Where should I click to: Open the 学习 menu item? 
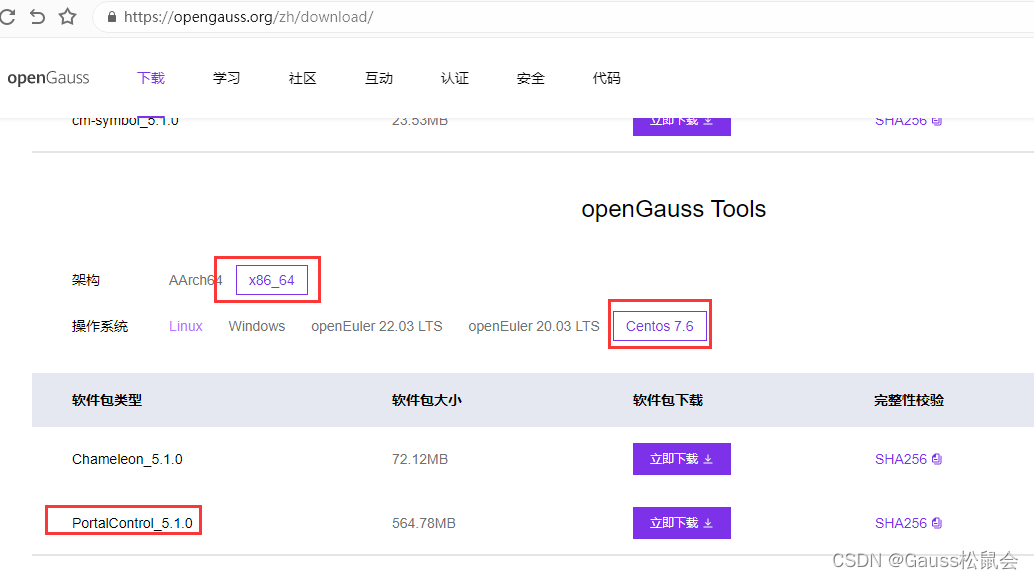point(226,78)
